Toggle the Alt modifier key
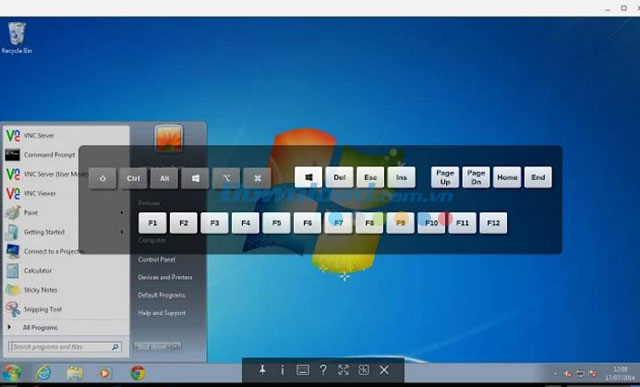 (x=164, y=178)
